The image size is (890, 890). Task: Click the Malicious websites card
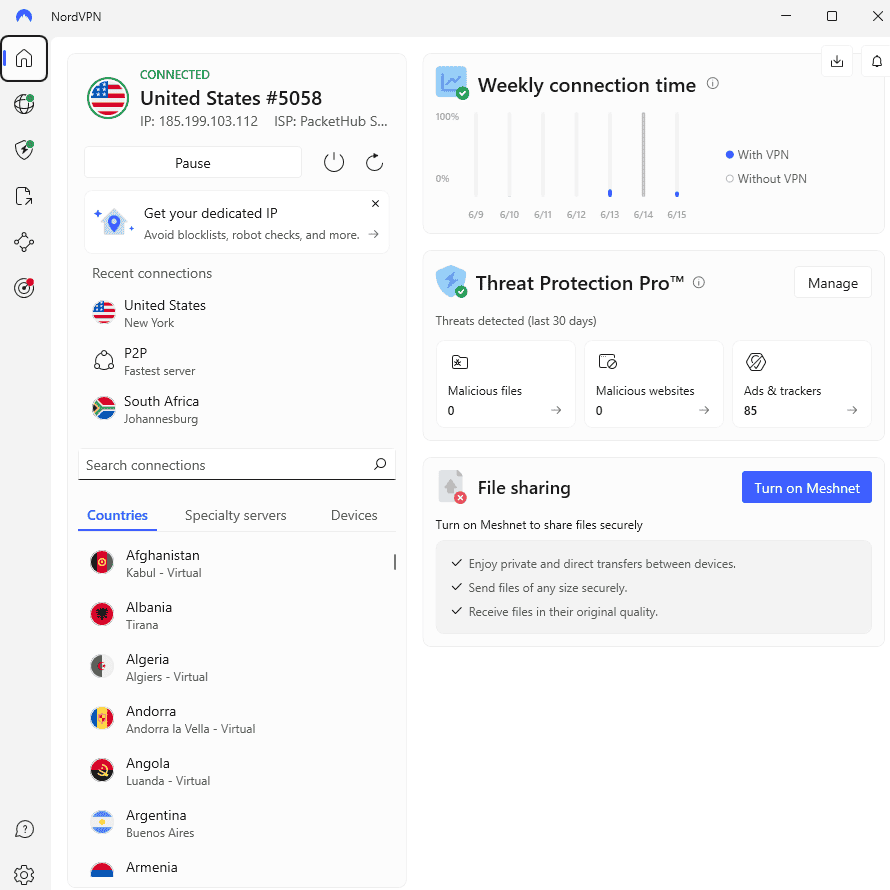tap(654, 384)
